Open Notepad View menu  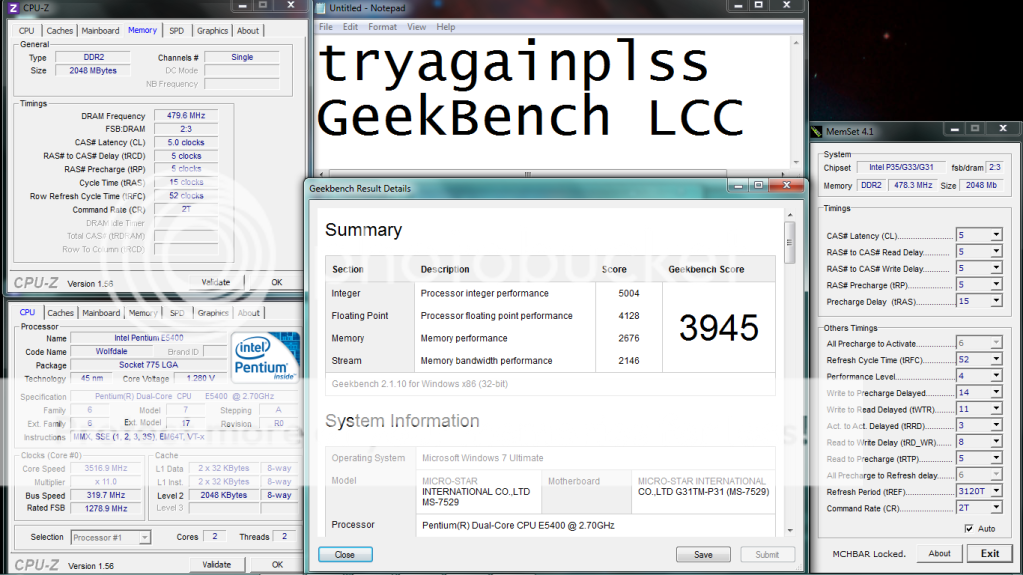point(416,27)
